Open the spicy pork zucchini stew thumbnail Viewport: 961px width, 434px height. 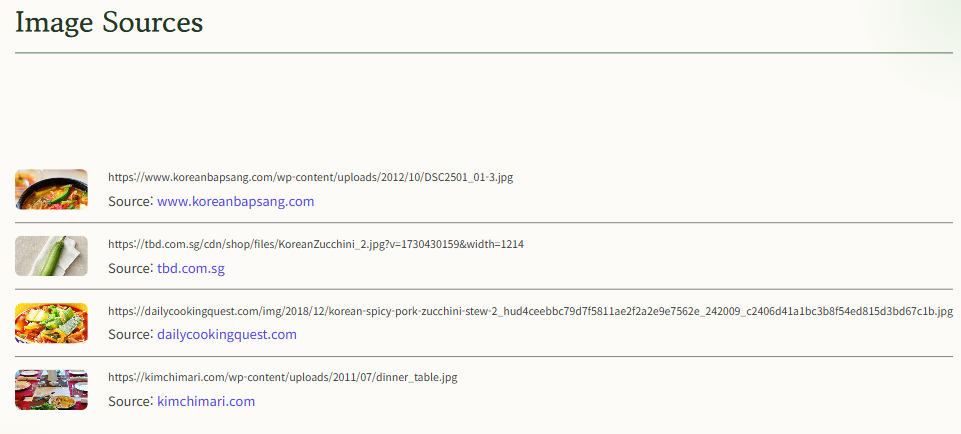[51, 323]
